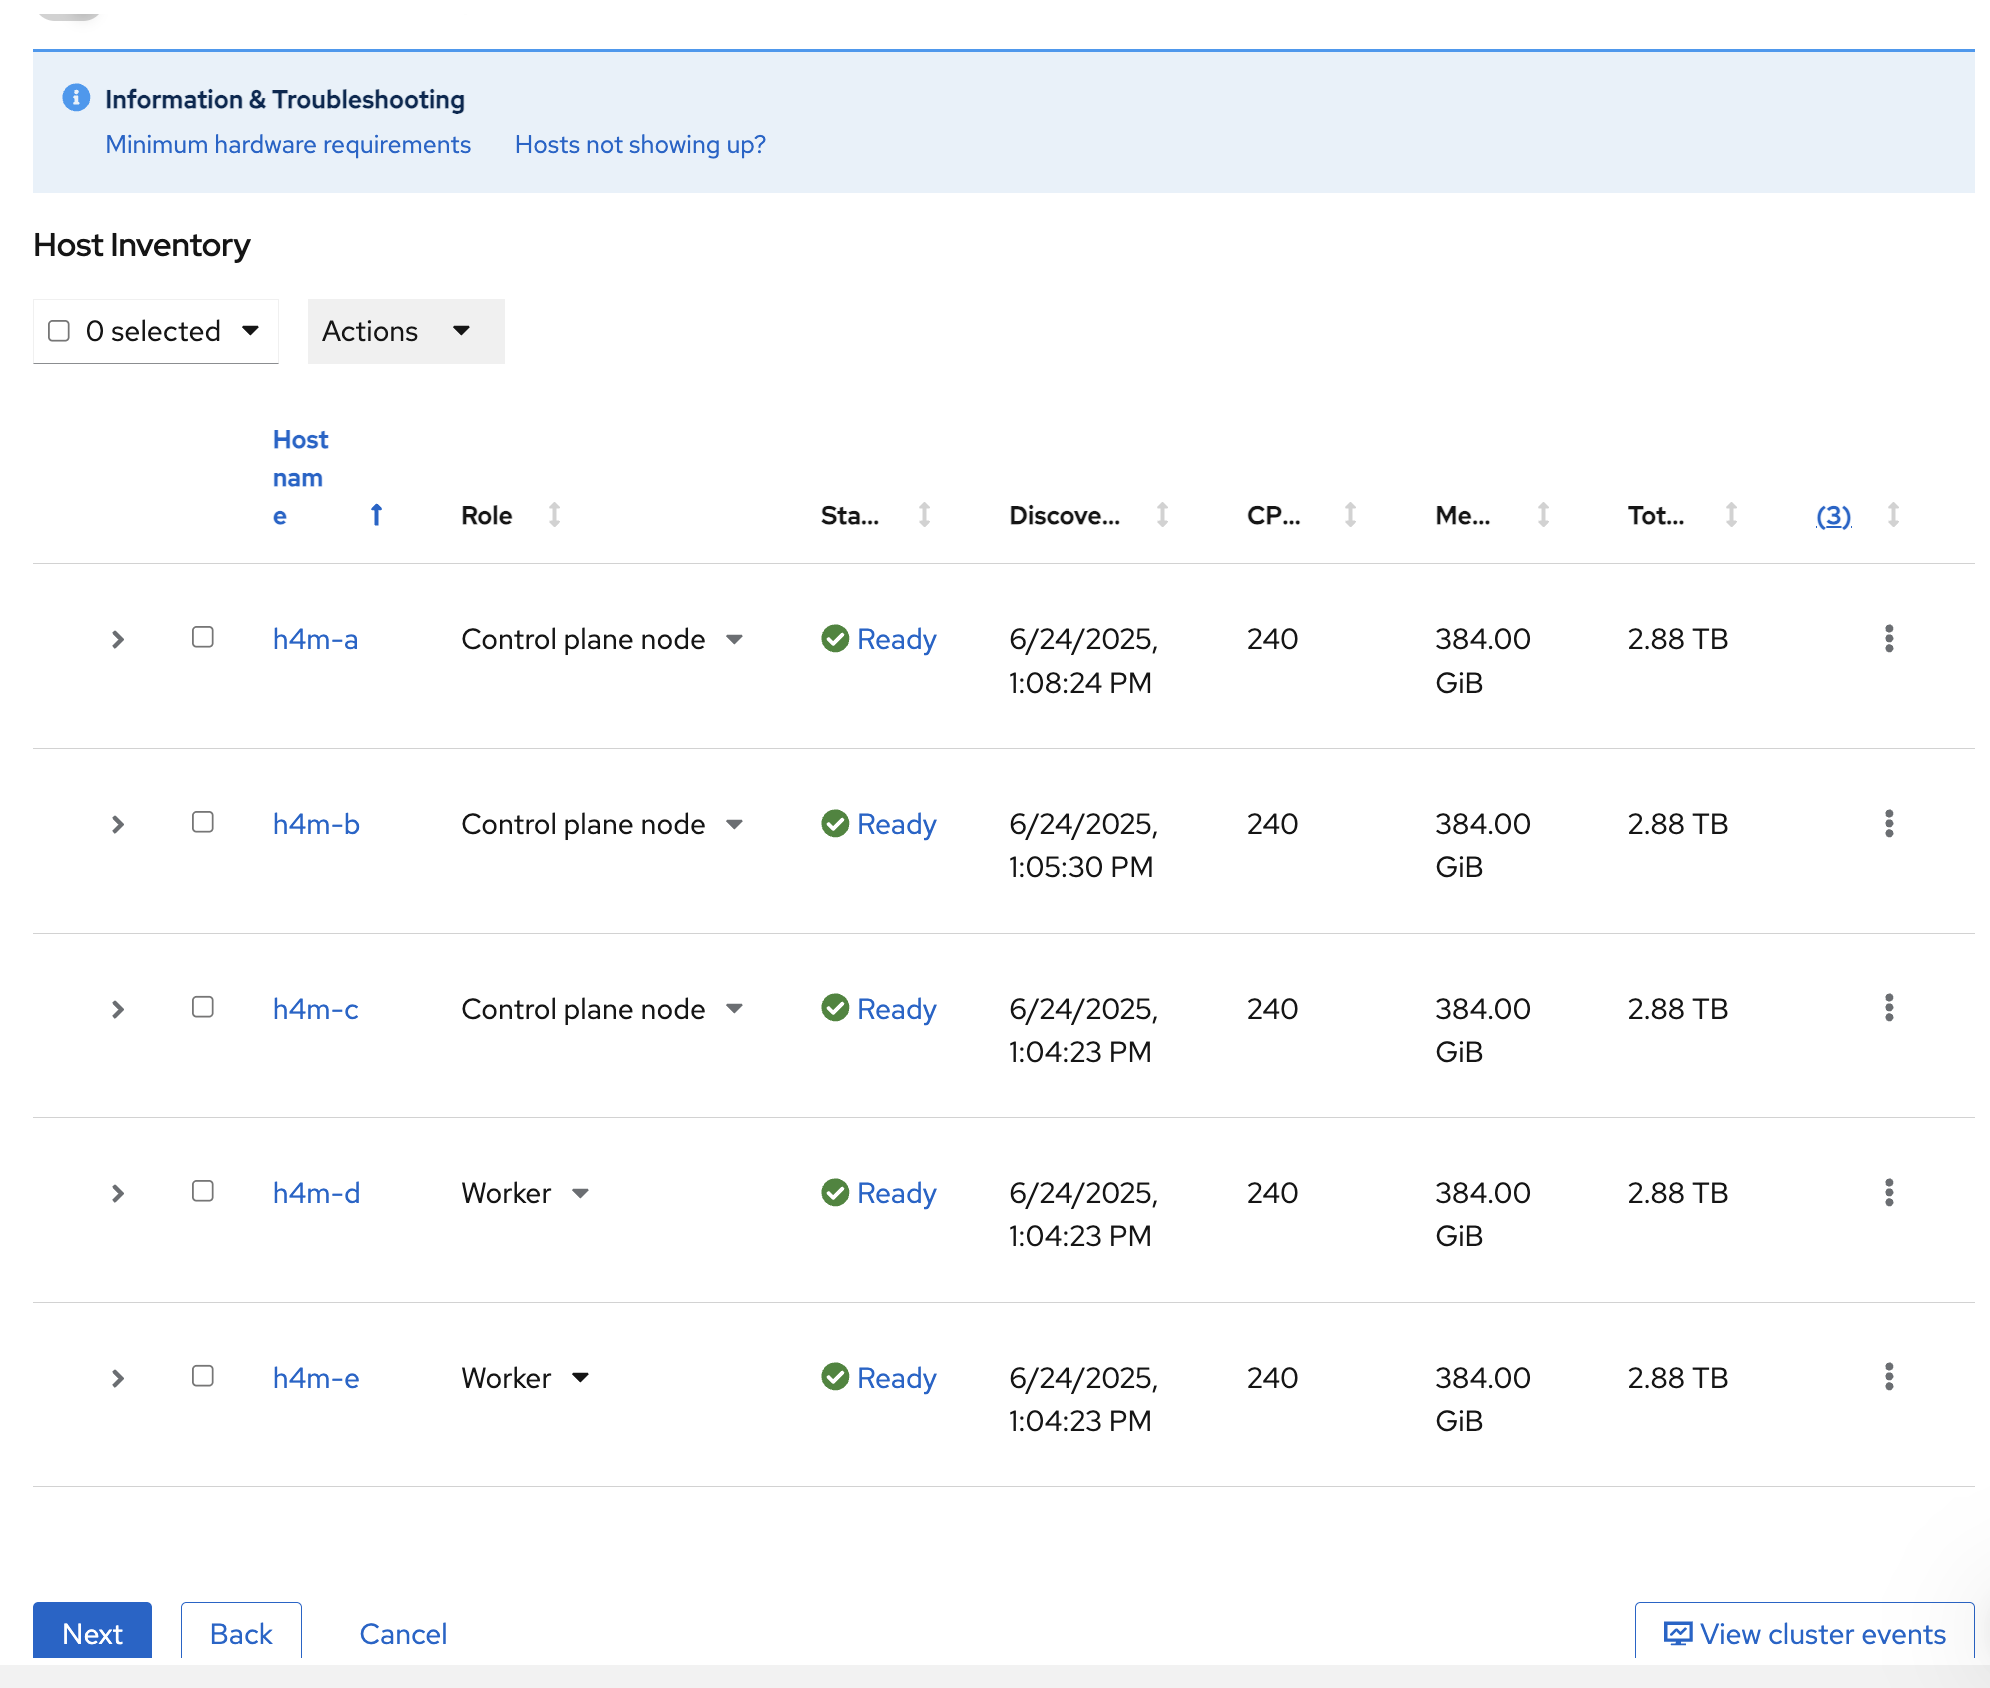Toggle the select-all hosts checkbox
The width and height of the screenshot is (1990, 1688).
pyautogui.click(x=58, y=331)
